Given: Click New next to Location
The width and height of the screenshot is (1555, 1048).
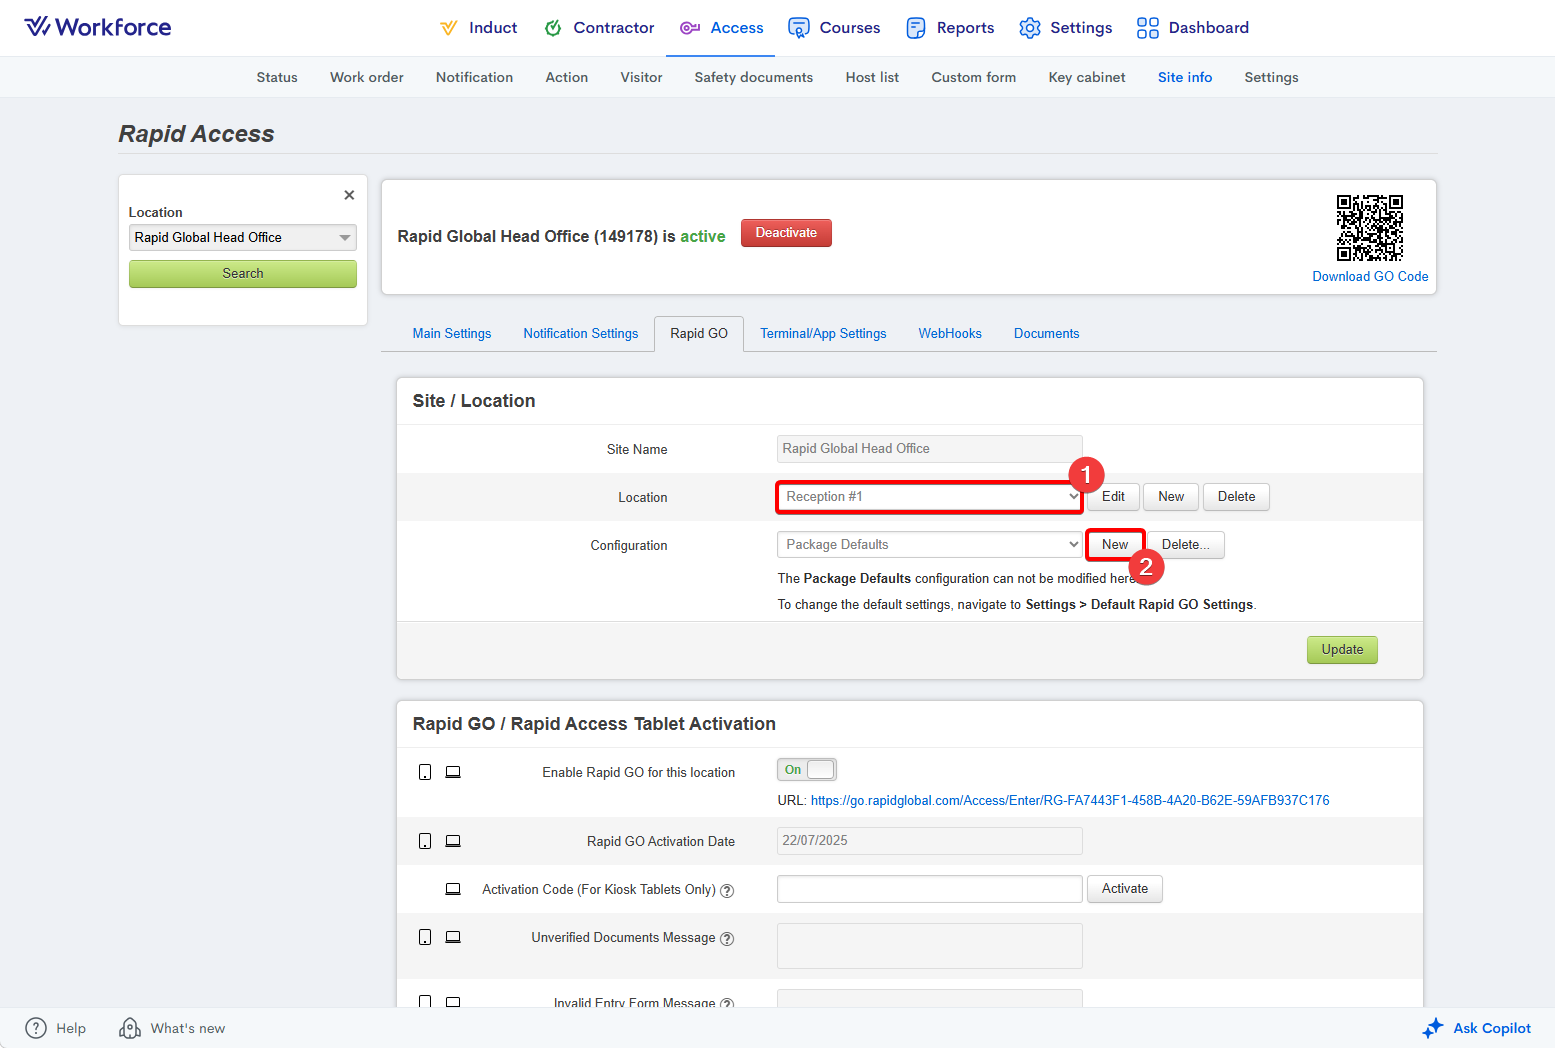Looking at the screenshot, I should (1171, 497).
